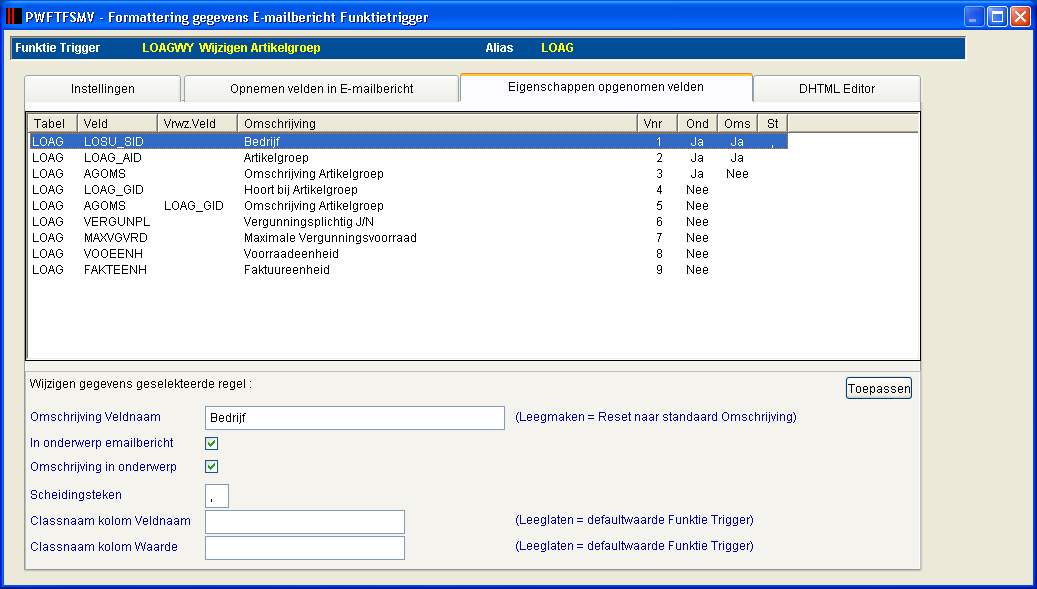Open the DHTML Editor tab
This screenshot has height=589, width=1037.
click(837, 89)
